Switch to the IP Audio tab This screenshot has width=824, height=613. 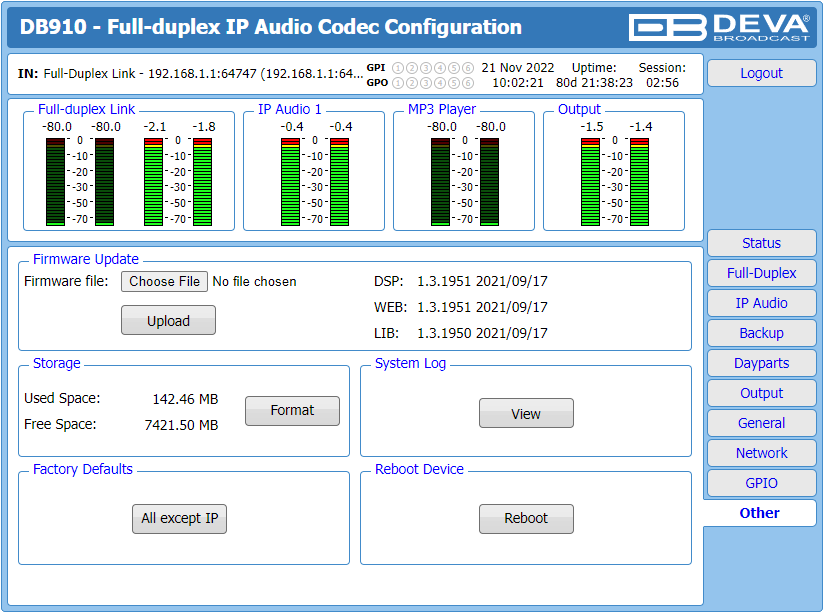[761, 303]
